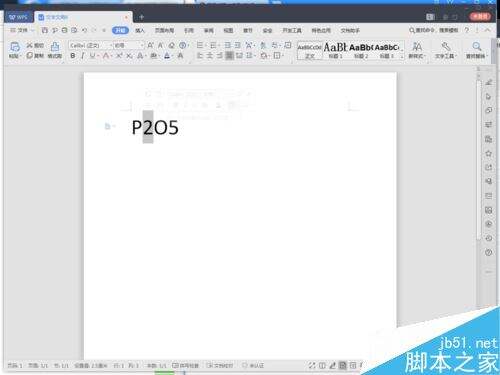Click the phonetic guide circle icon
The height and width of the screenshot is (375, 500).
183,45
